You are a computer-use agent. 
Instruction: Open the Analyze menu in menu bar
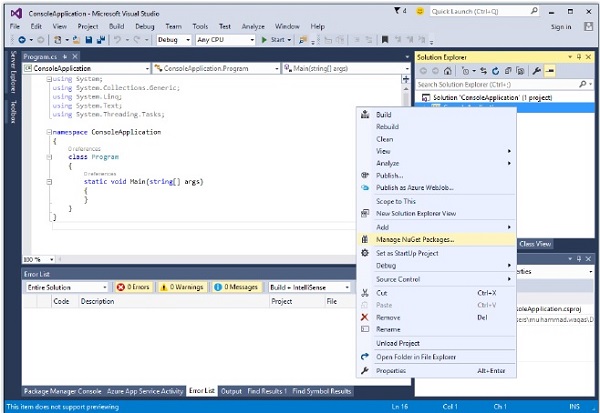[253, 26]
